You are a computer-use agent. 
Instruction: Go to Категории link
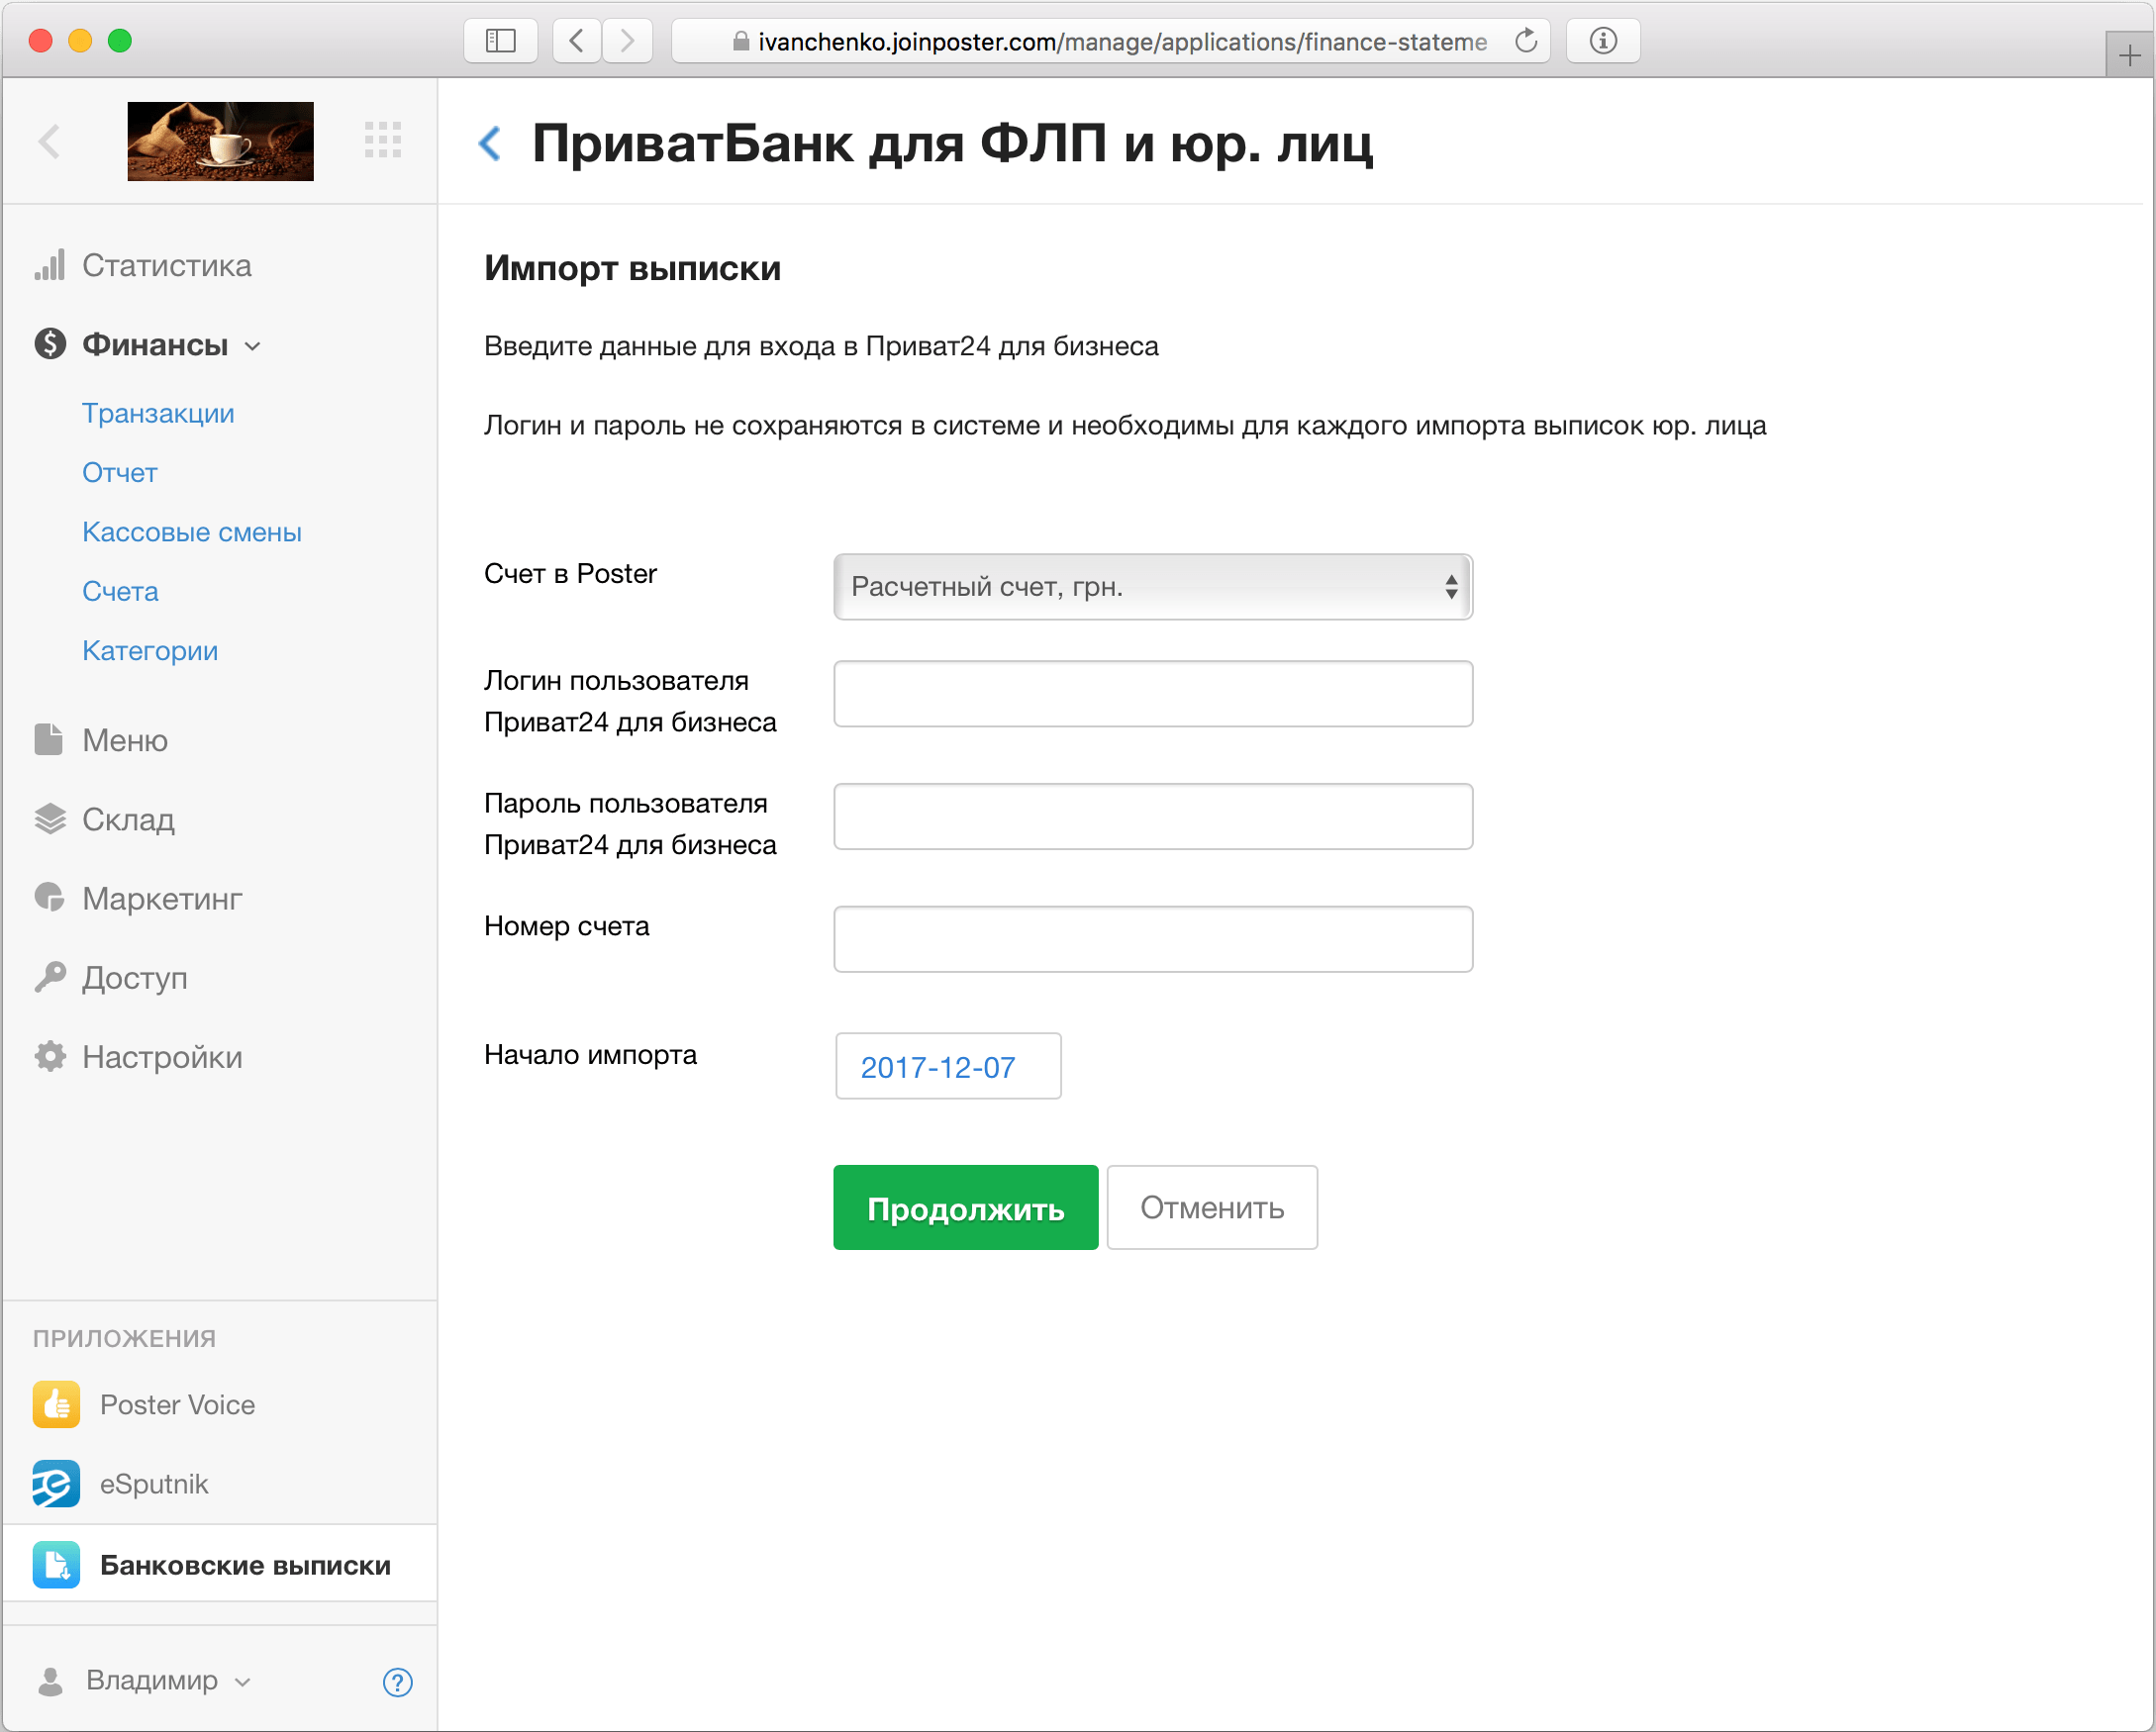[150, 650]
